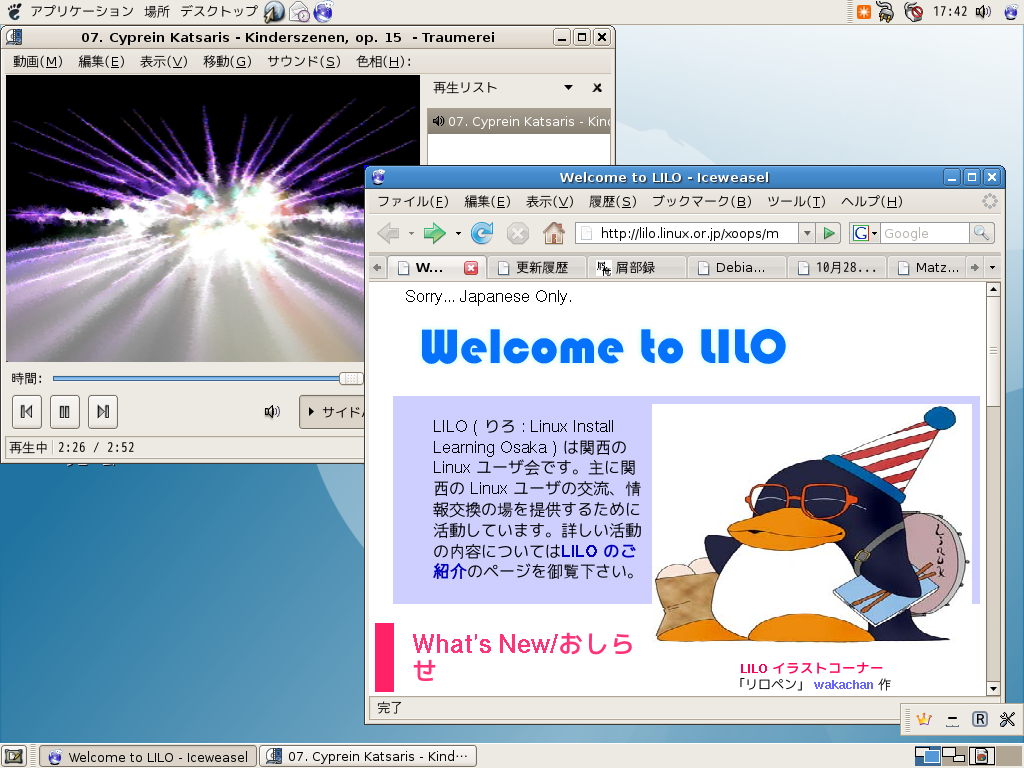
Task: Click the 17:42 clock in the top panel
Action: click(x=950, y=11)
